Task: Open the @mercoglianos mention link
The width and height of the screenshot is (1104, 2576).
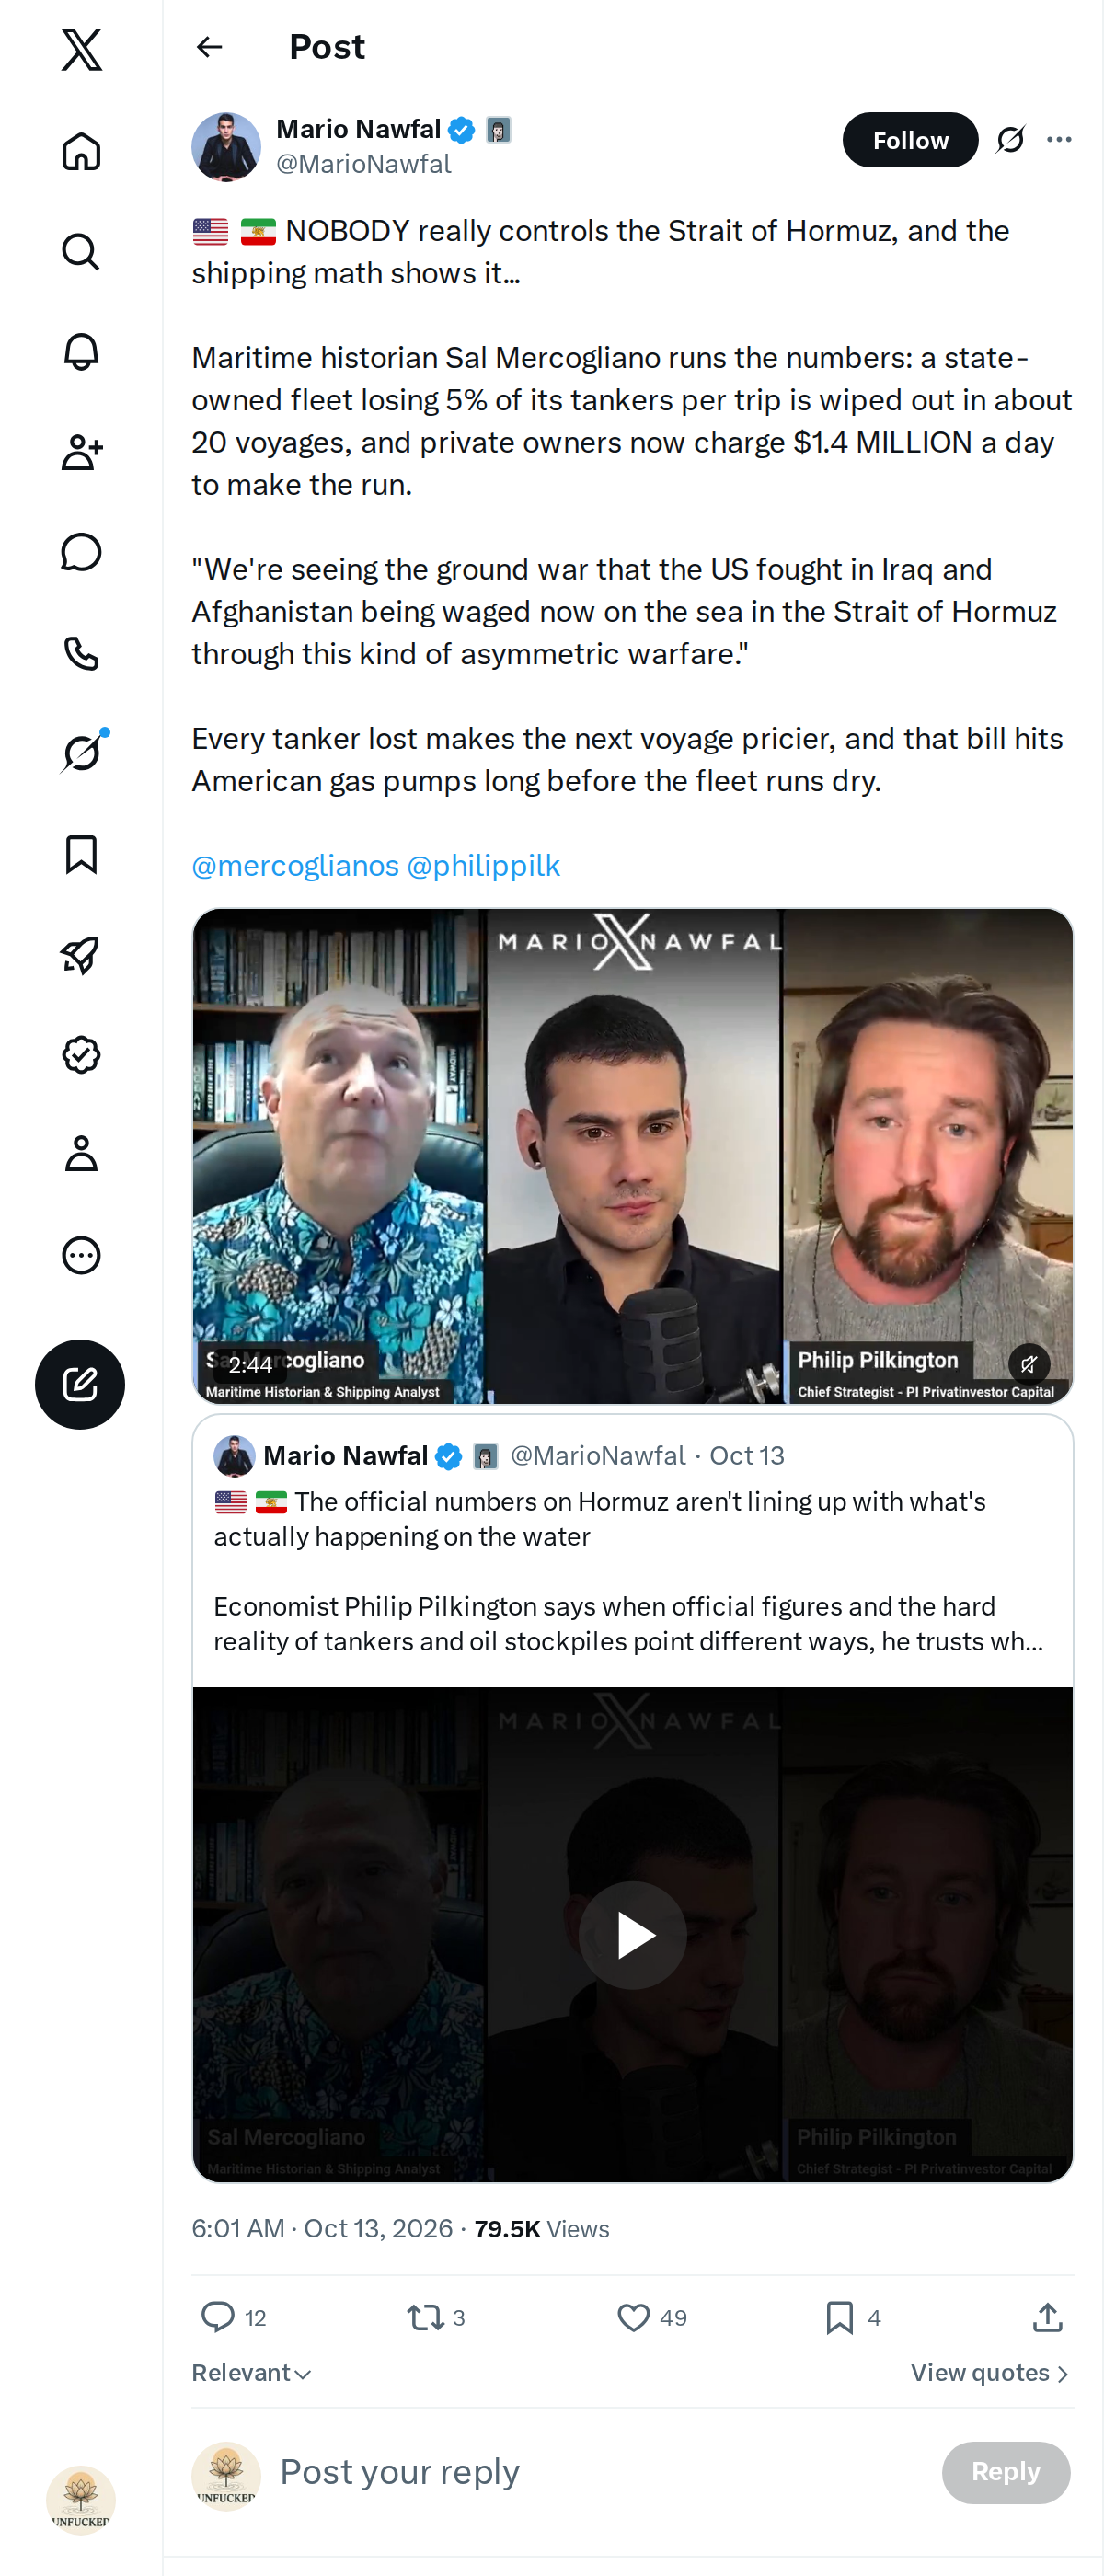Action: point(295,865)
